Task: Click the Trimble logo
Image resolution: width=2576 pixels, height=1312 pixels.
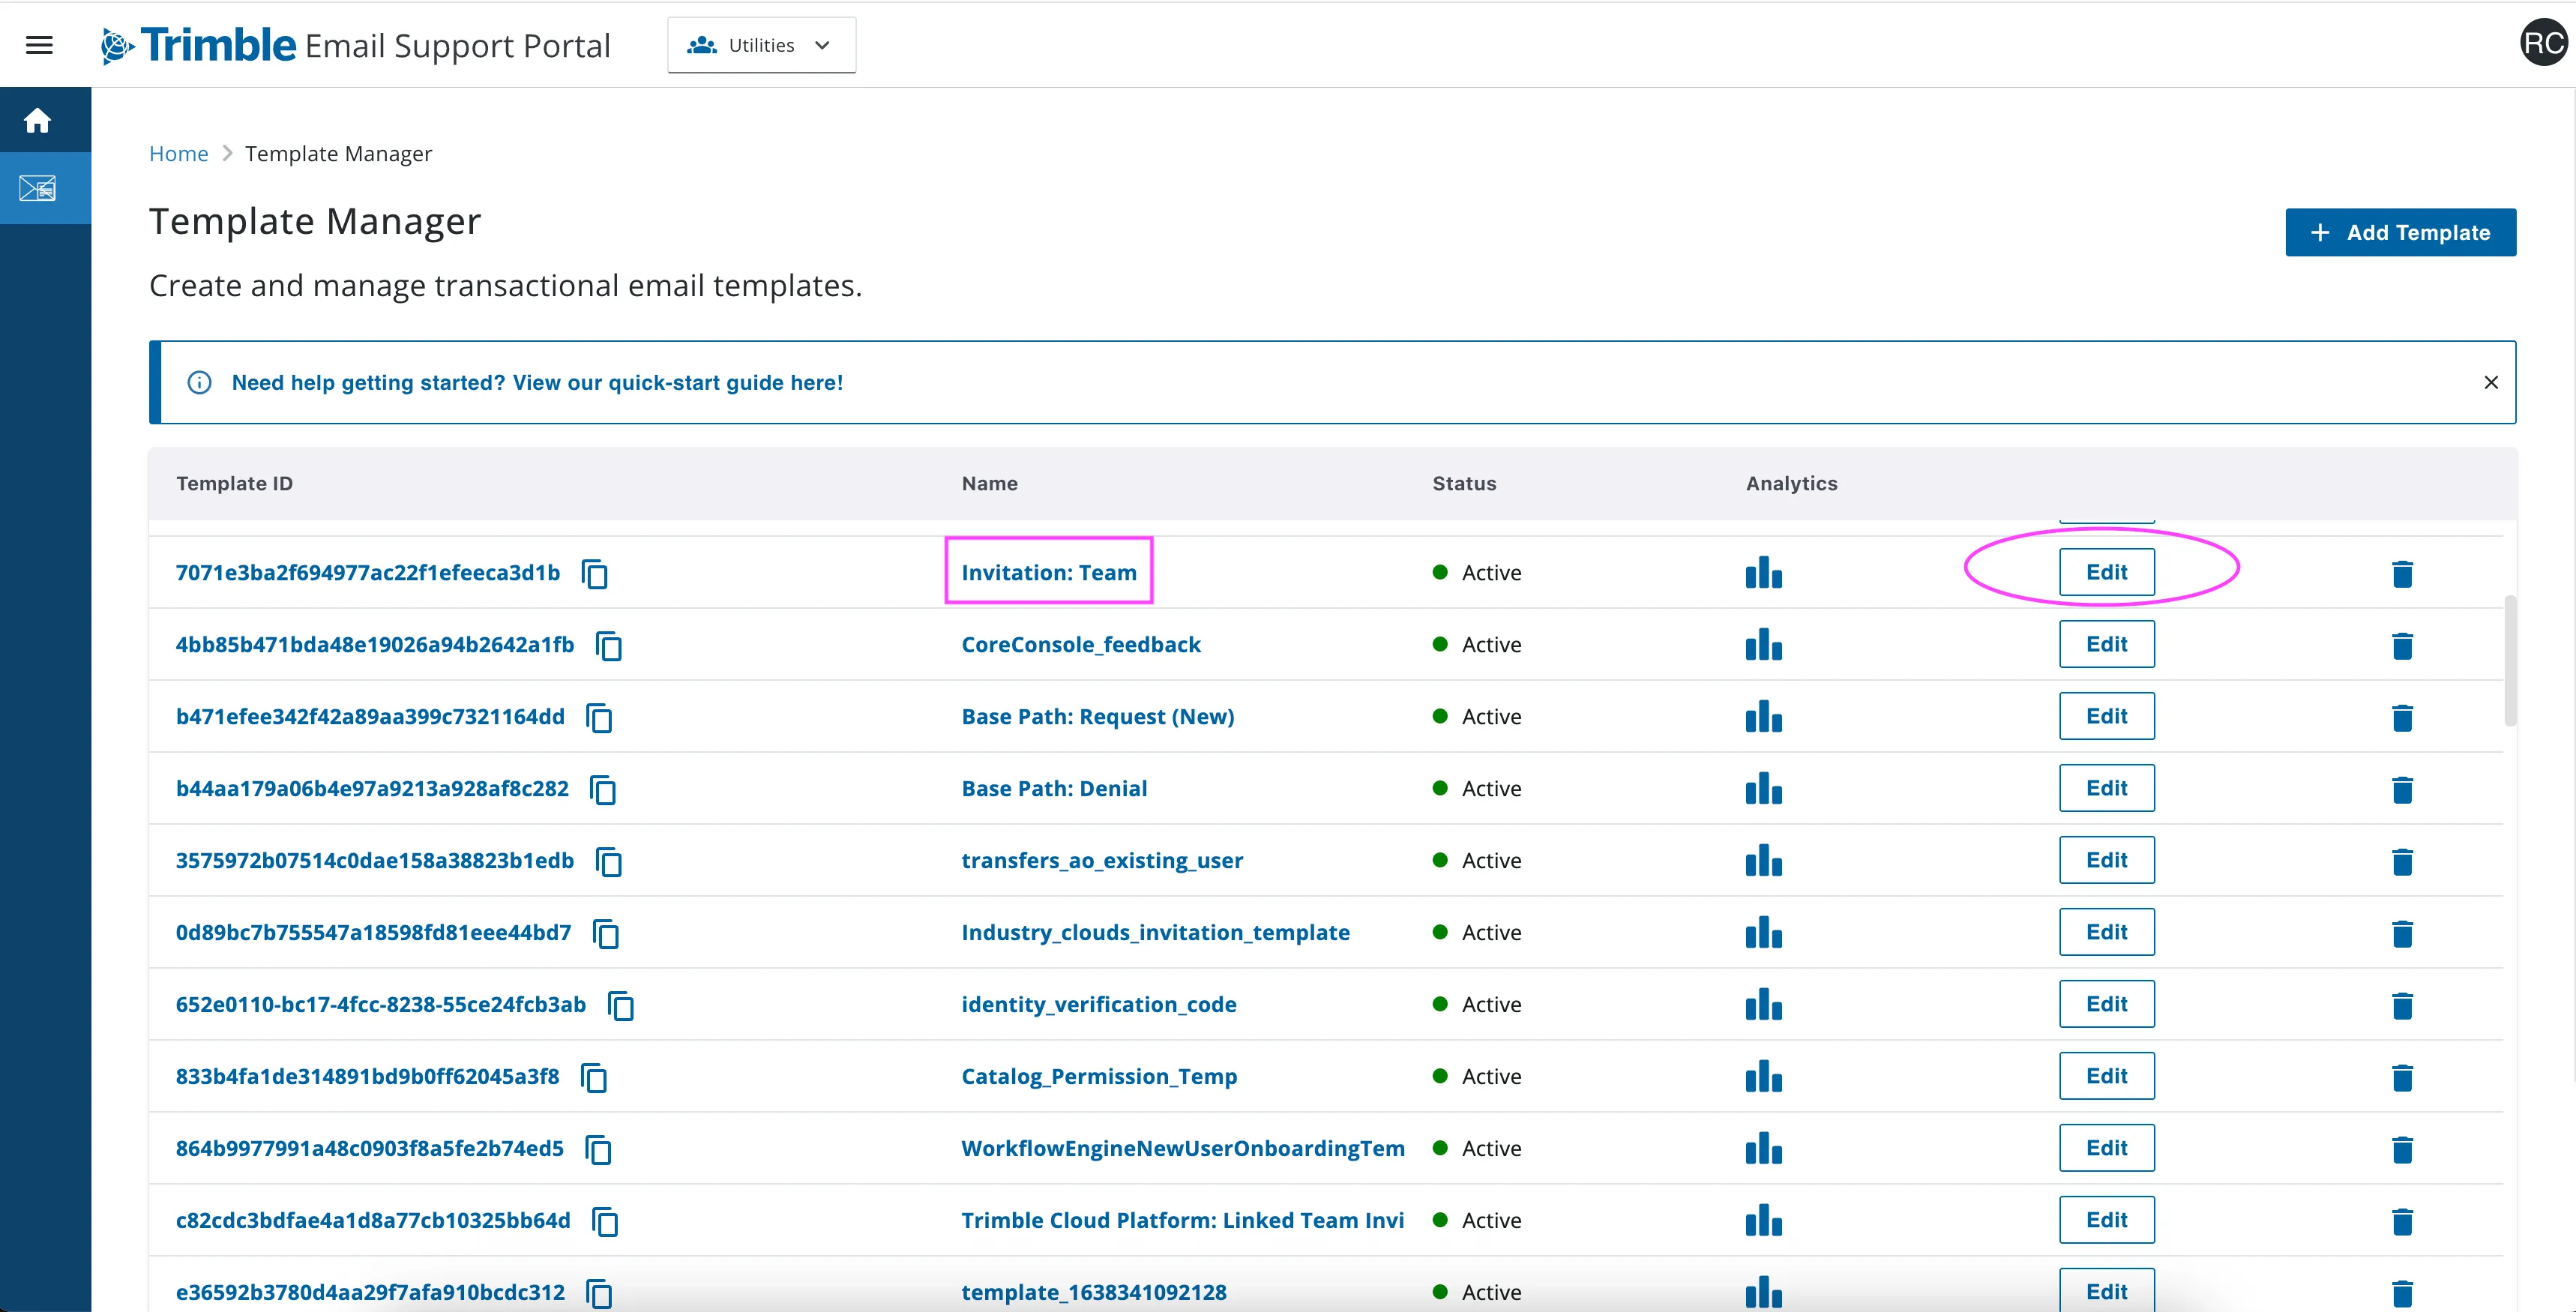Action: click(x=199, y=45)
